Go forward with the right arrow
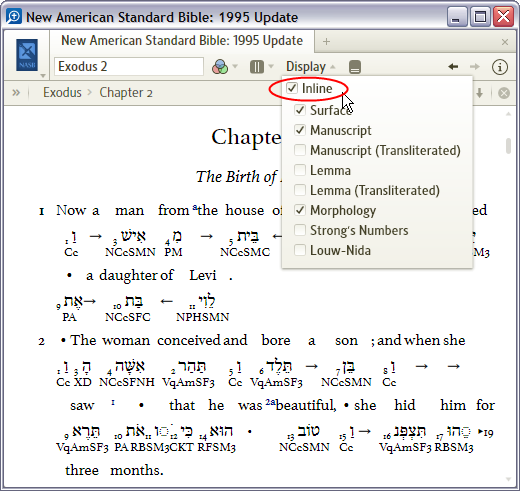This screenshot has width=520, height=491. pos(475,67)
